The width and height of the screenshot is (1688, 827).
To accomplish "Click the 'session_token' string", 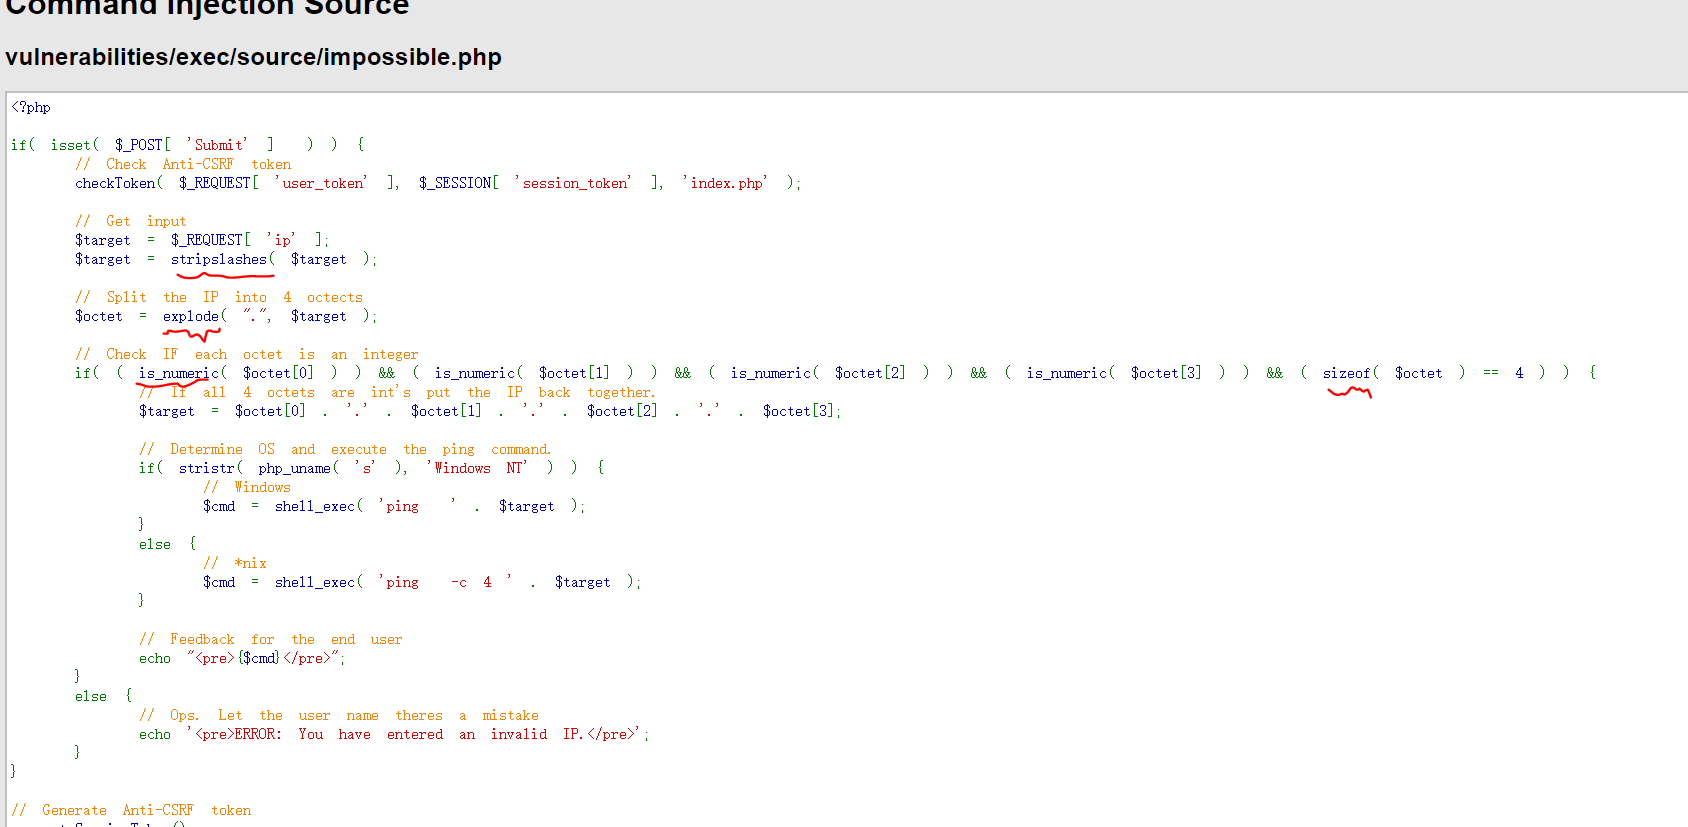I will click(574, 183).
